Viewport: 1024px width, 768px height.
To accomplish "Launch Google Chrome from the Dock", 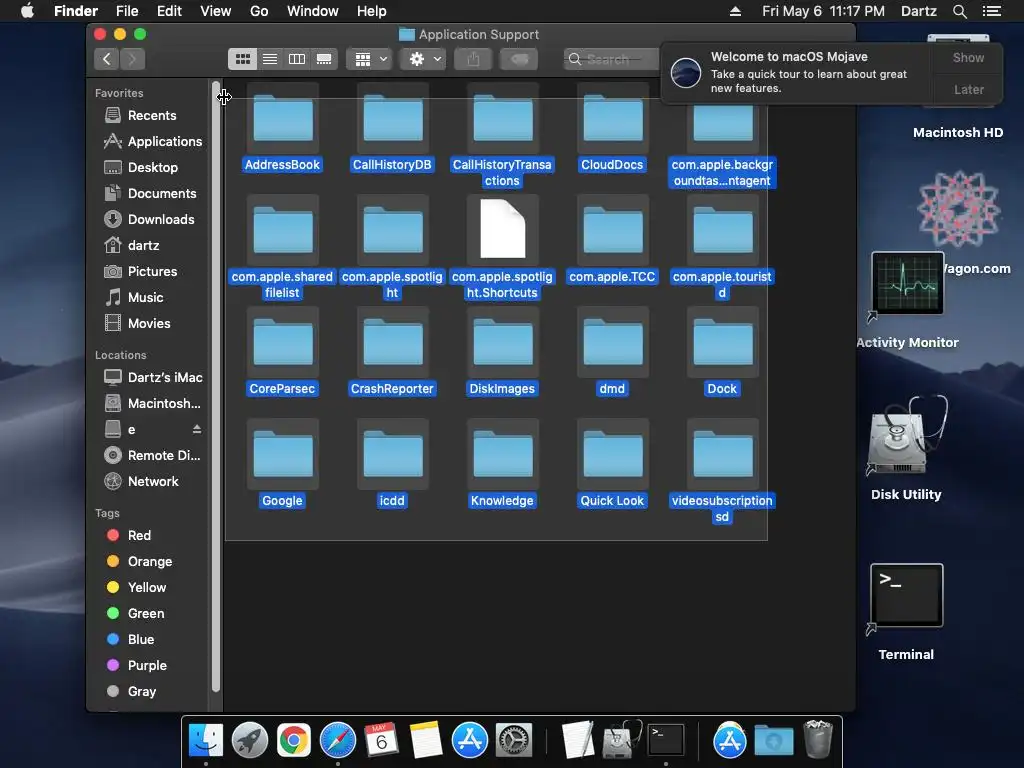I will click(294, 740).
